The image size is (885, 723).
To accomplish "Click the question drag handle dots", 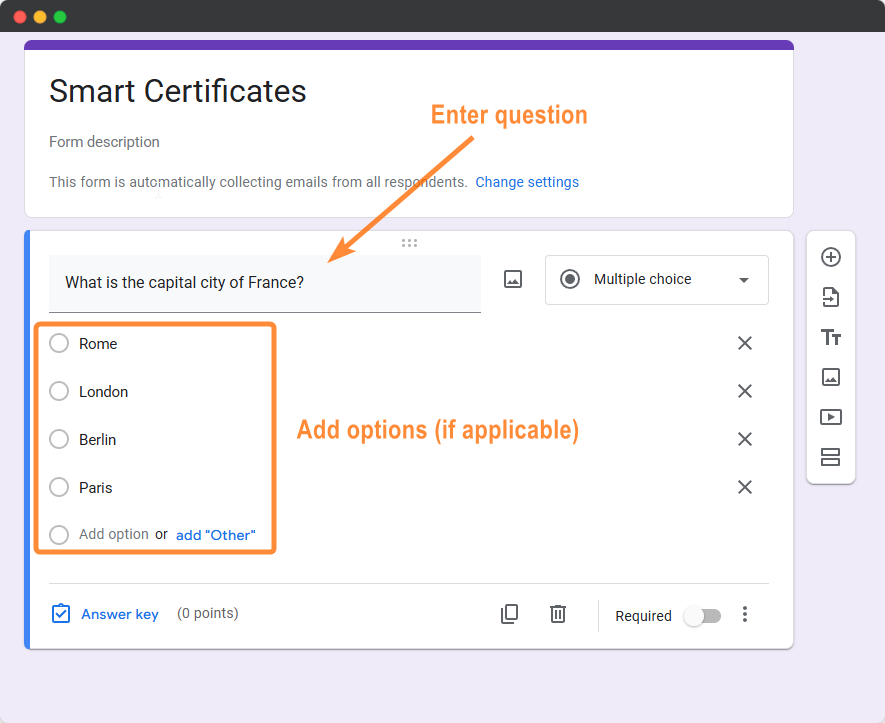I will click(409, 243).
